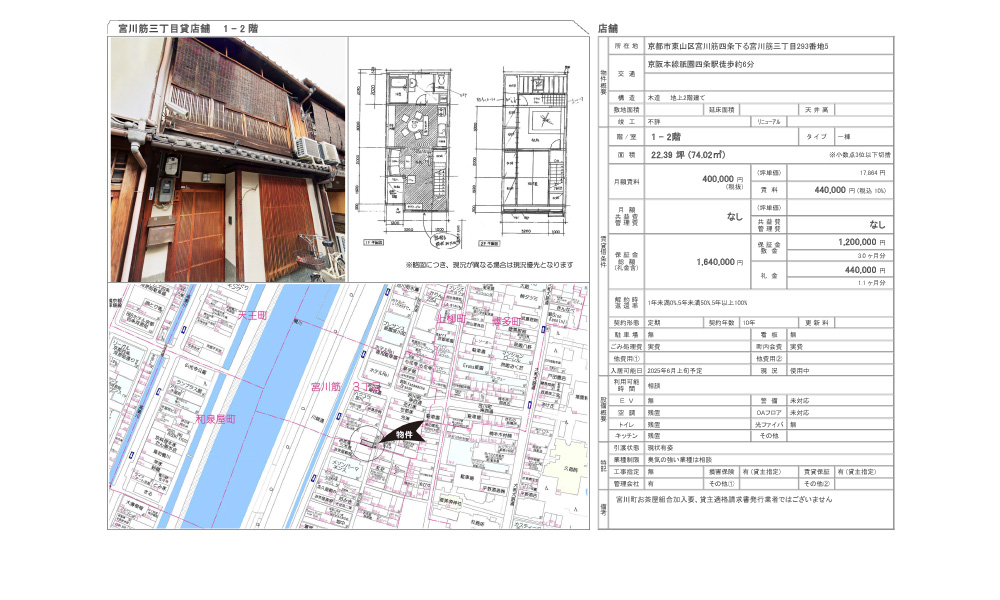
Task: Click the 和泉屋町 label on the map
Action: point(216,419)
